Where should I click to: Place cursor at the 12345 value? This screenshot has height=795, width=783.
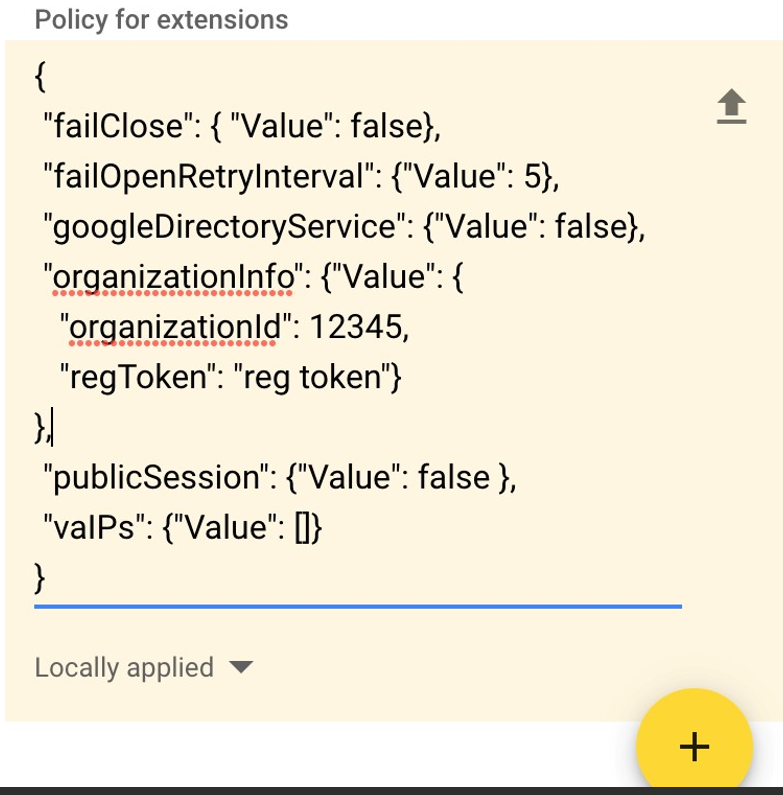point(356,326)
